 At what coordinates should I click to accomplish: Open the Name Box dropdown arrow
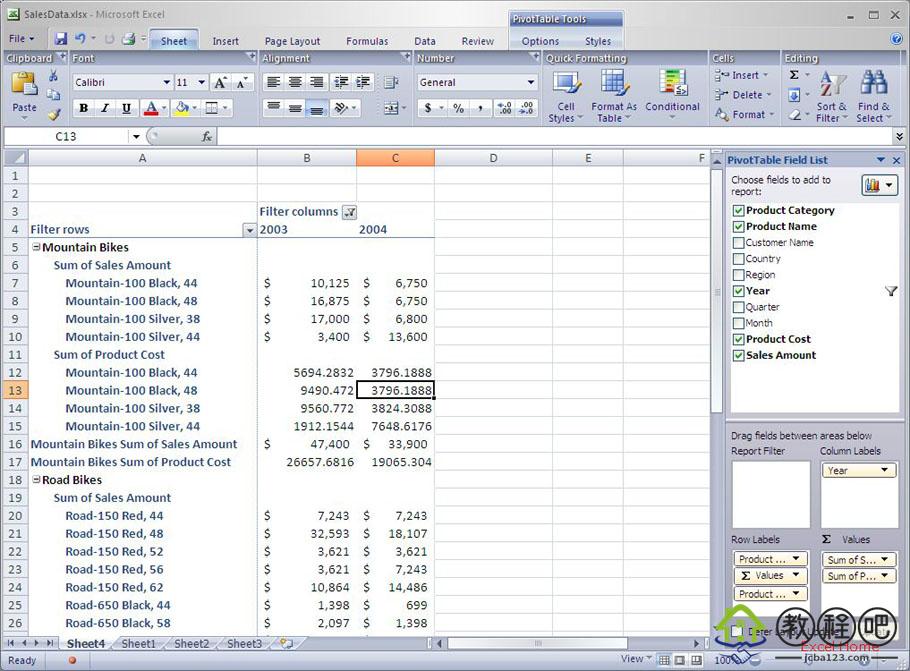pos(136,136)
